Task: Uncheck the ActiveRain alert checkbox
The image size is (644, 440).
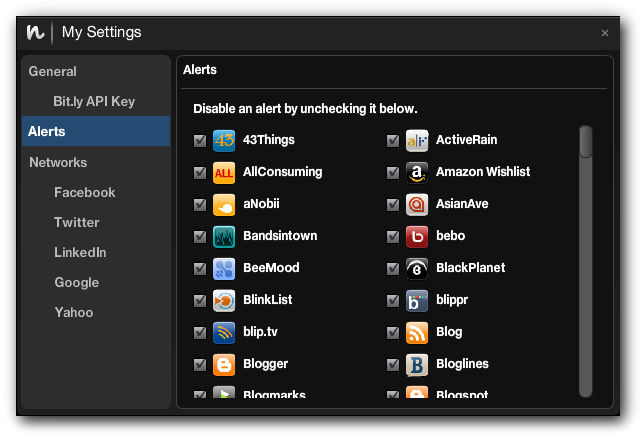Action: (393, 141)
